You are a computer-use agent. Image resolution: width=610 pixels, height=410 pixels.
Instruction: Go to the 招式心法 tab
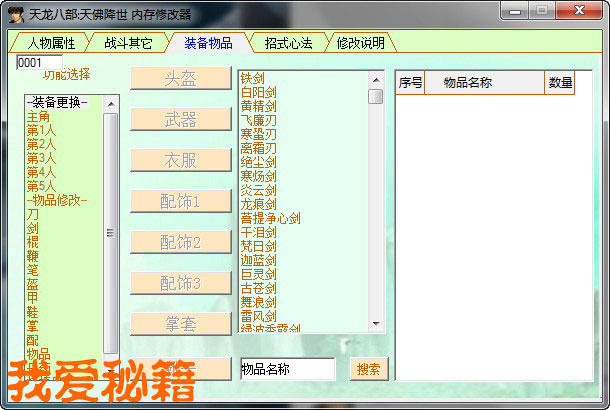pos(288,43)
